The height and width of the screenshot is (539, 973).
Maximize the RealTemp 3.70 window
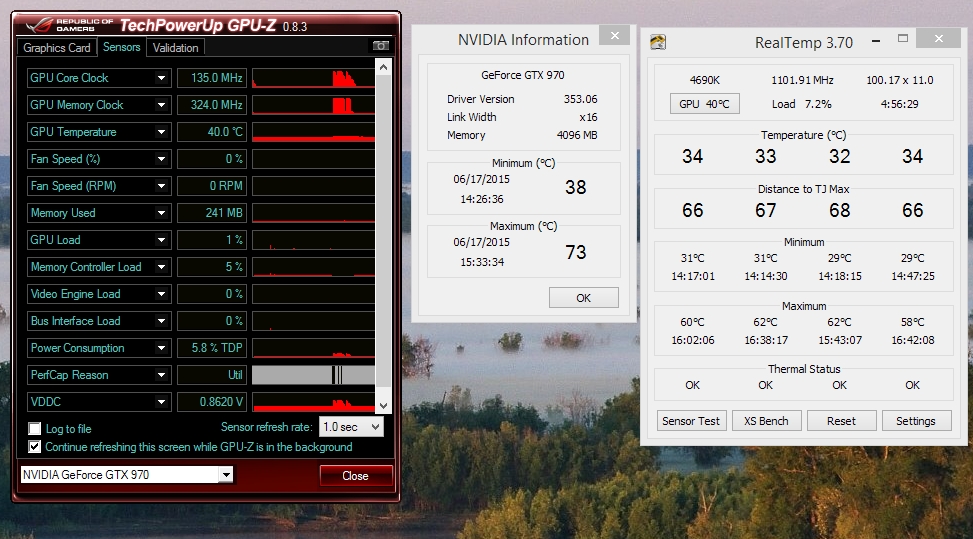pyautogui.click(x=902, y=40)
